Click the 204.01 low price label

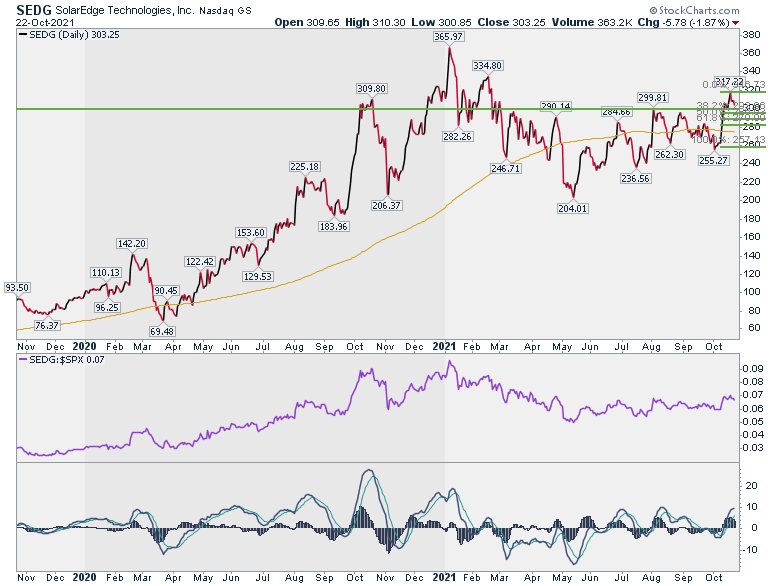click(x=573, y=208)
